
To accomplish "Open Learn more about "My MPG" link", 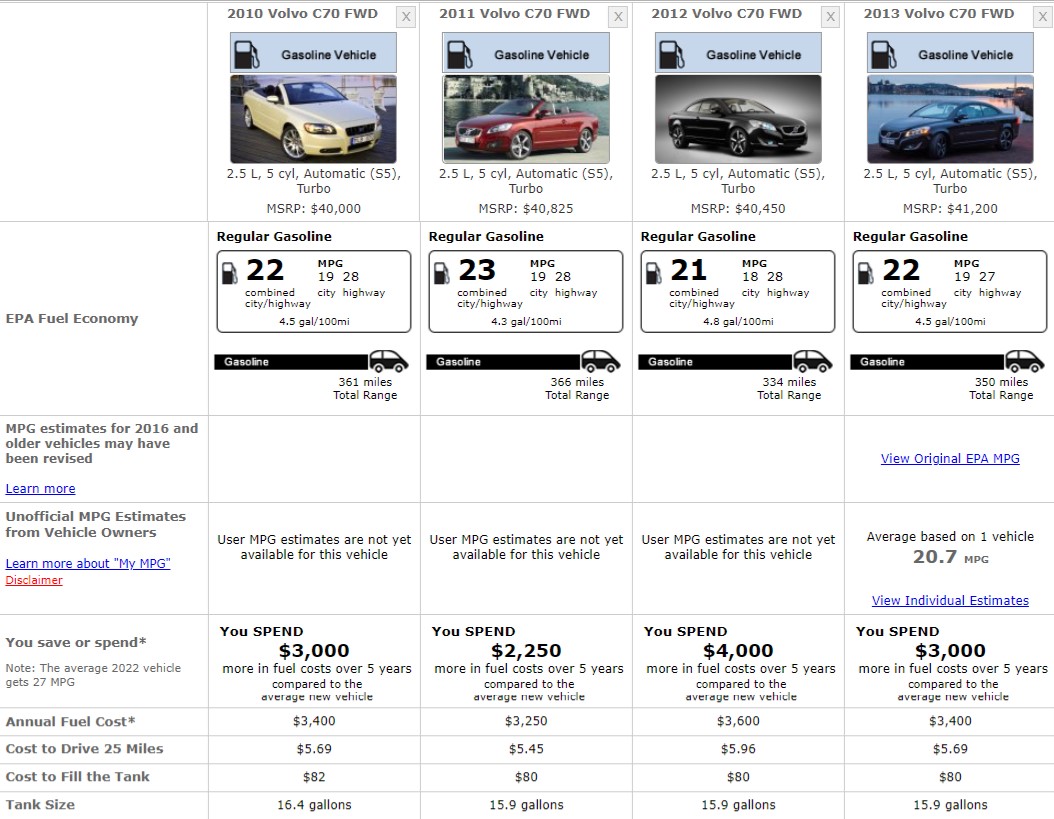I will pyautogui.click(x=88, y=563).
